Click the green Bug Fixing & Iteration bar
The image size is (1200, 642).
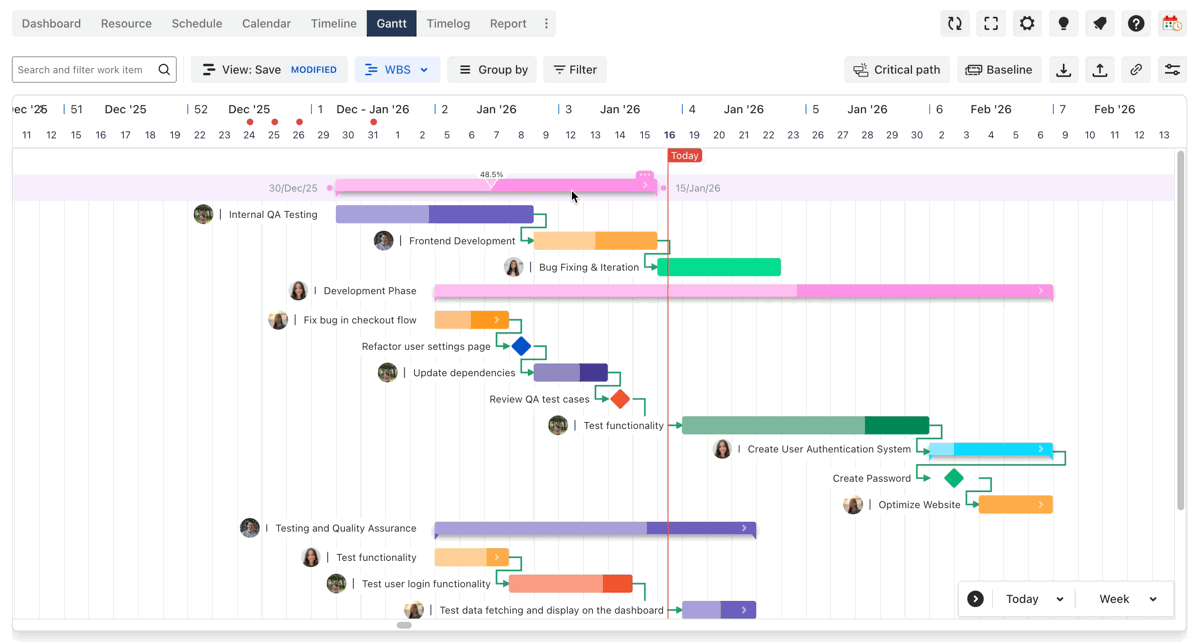[x=719, y=267]
